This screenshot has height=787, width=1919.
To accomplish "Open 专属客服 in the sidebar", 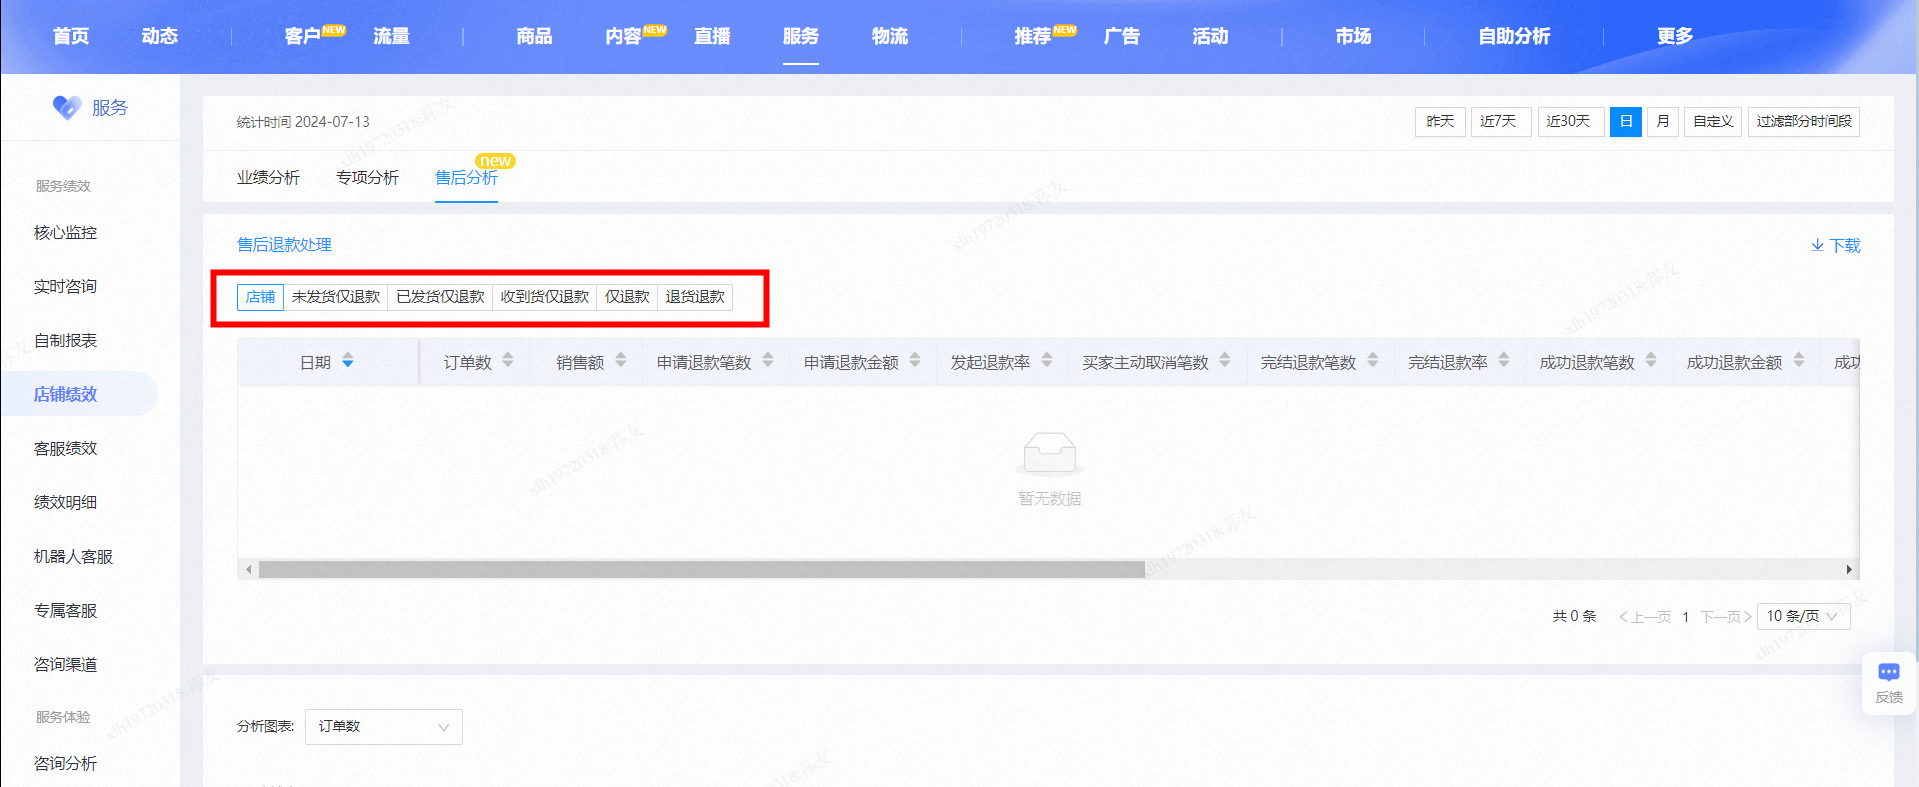I will 66,610.
